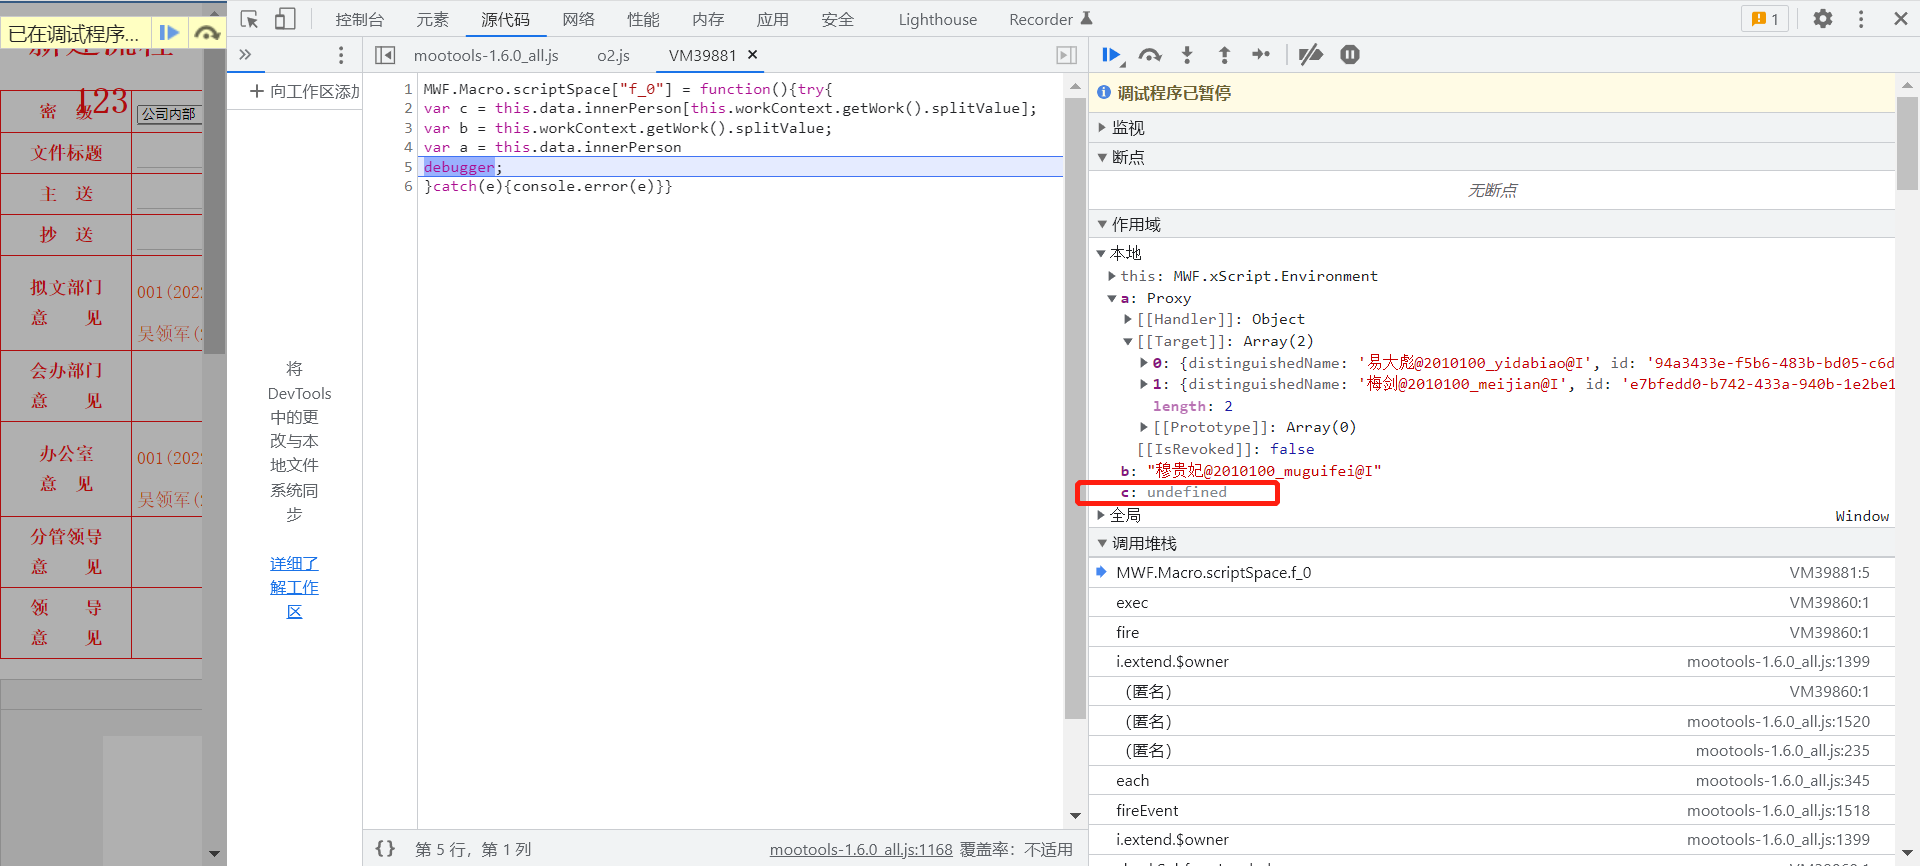The image size is (1920, 866).
Task: Click the step into function icon
Action: click(1187, 55)
